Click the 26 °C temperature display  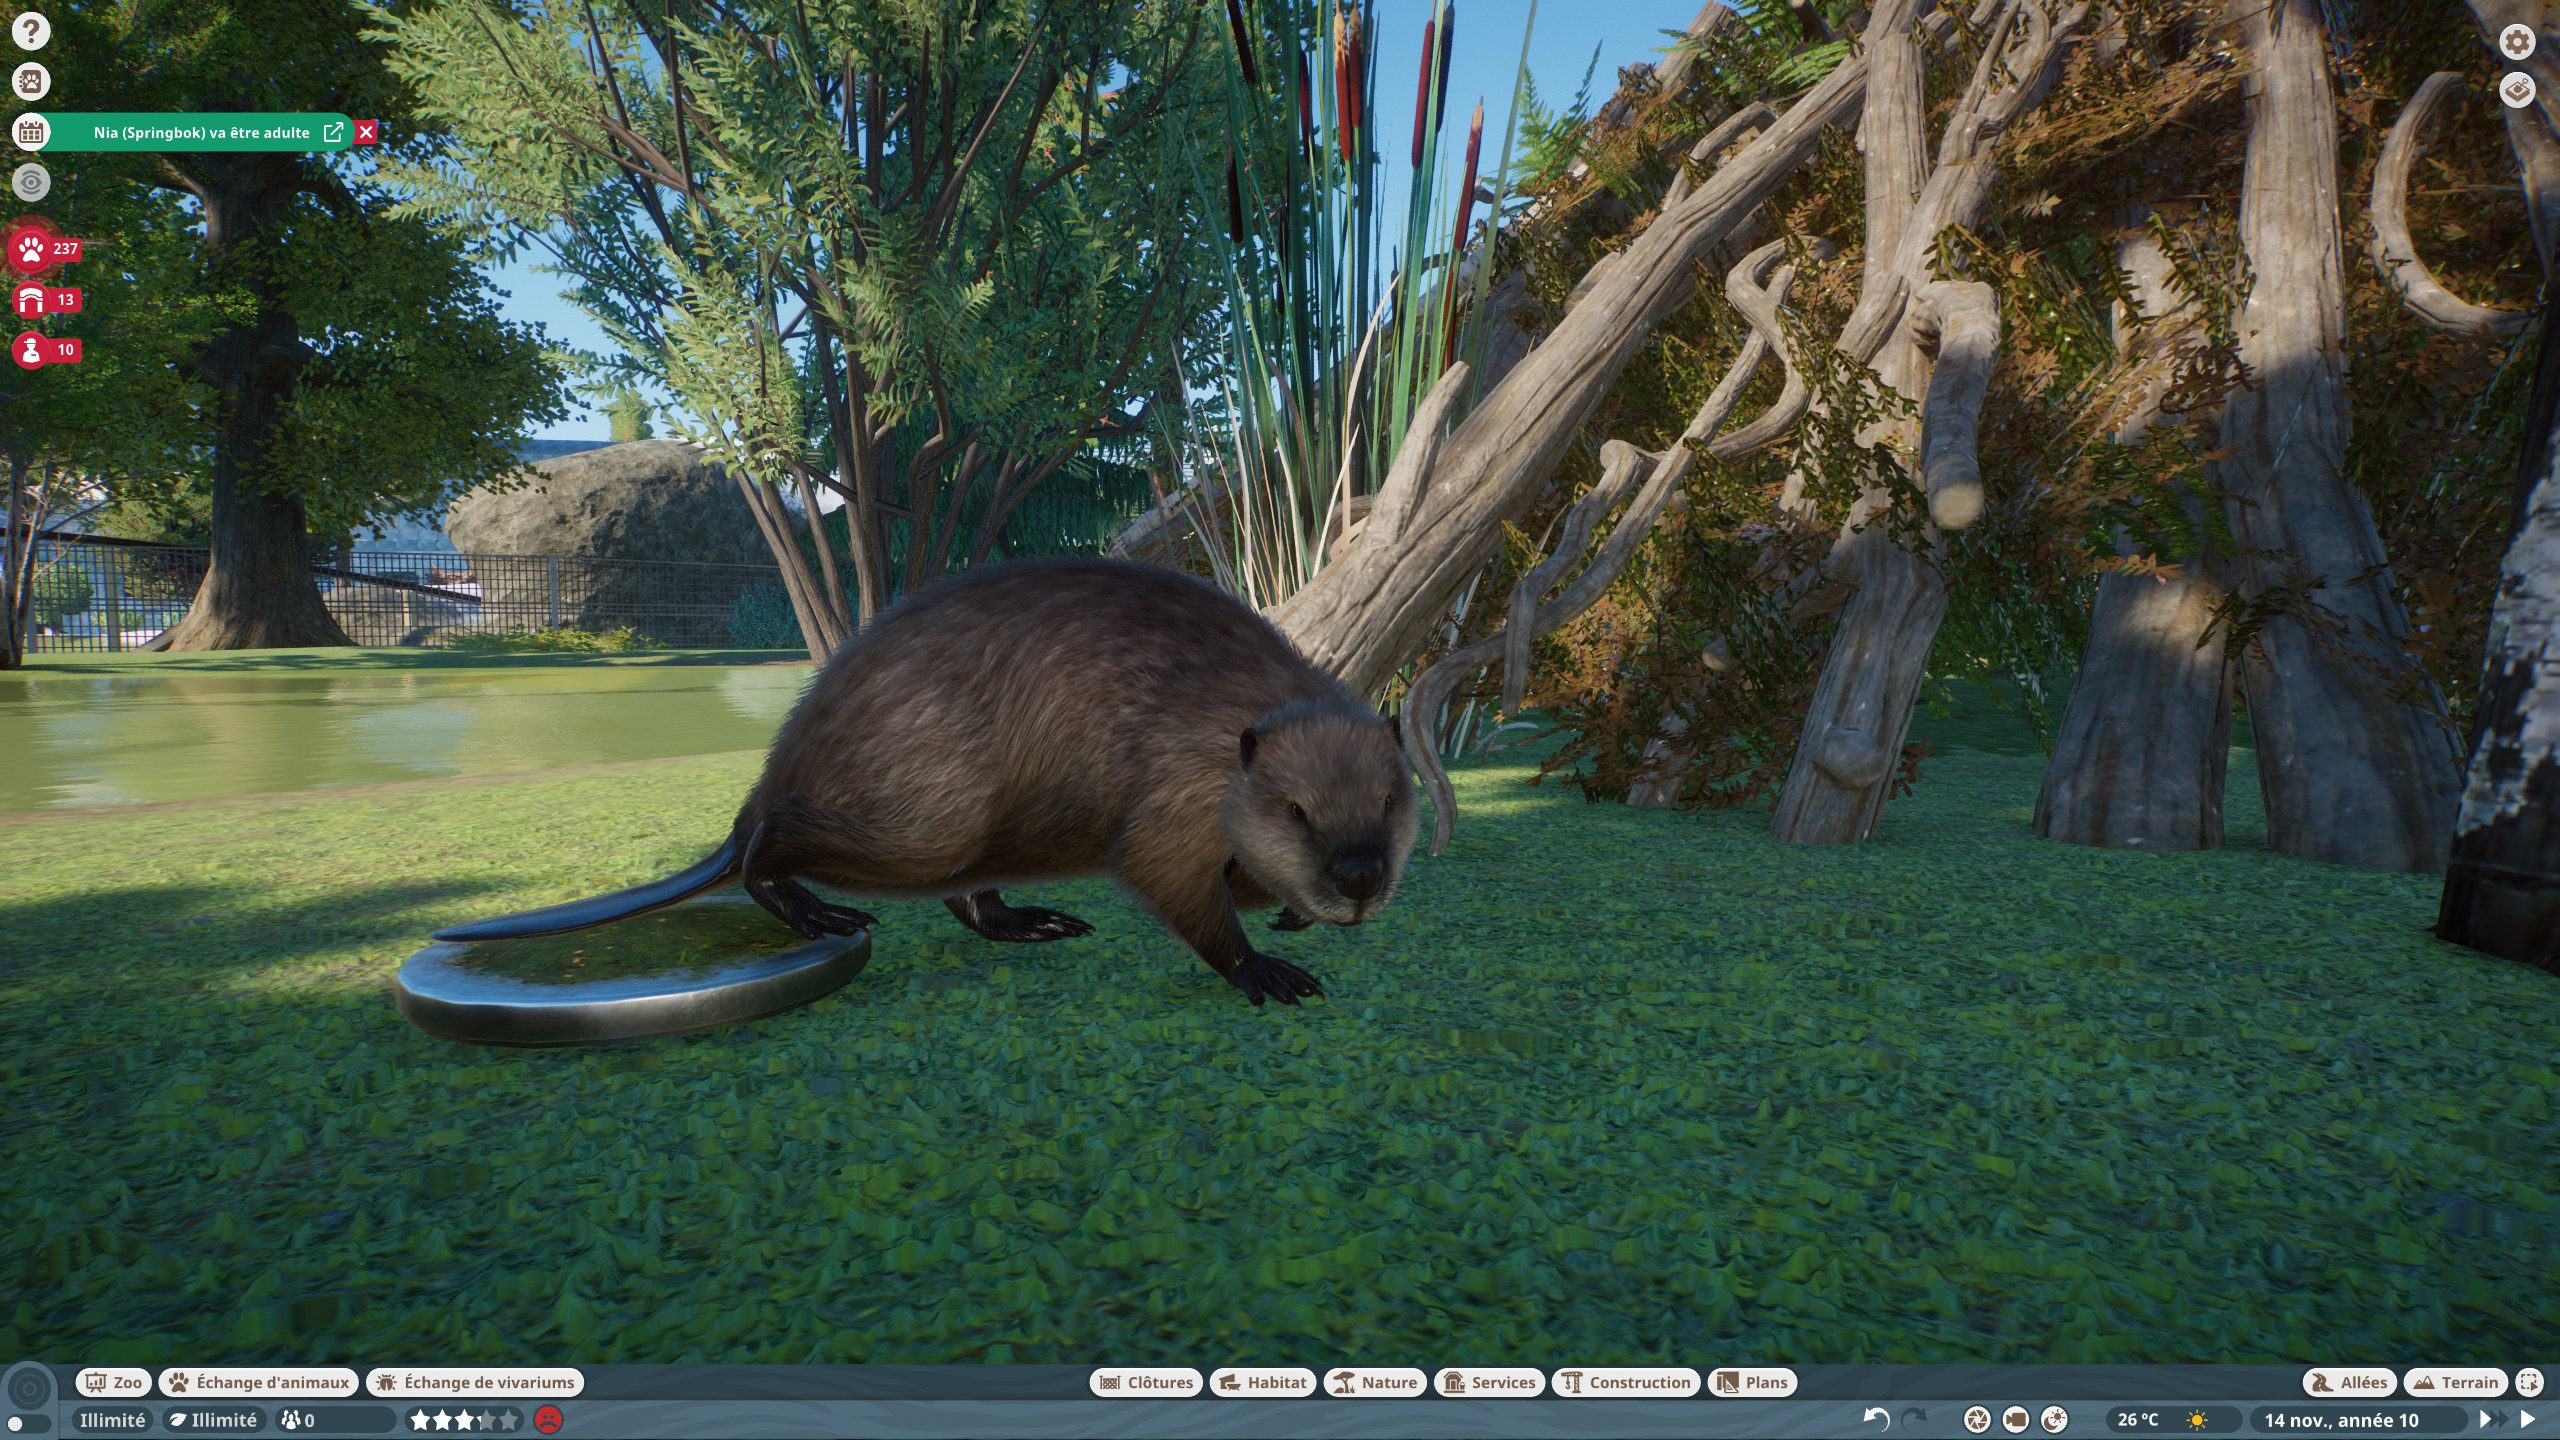click(x=2138, y=1420)
